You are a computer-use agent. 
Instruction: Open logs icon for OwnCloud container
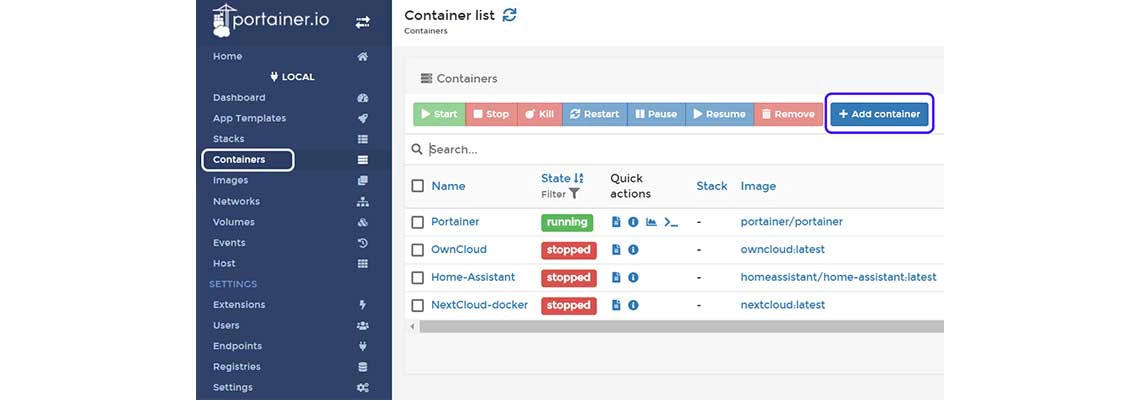[616, 250]
